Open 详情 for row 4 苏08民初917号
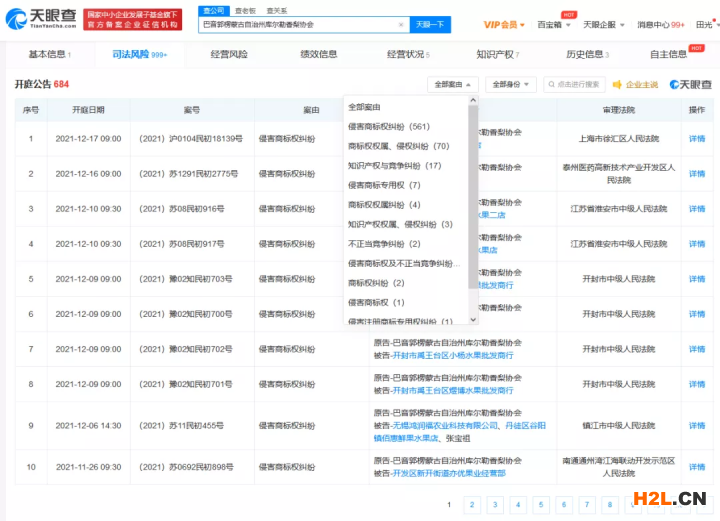 (697, 244)
